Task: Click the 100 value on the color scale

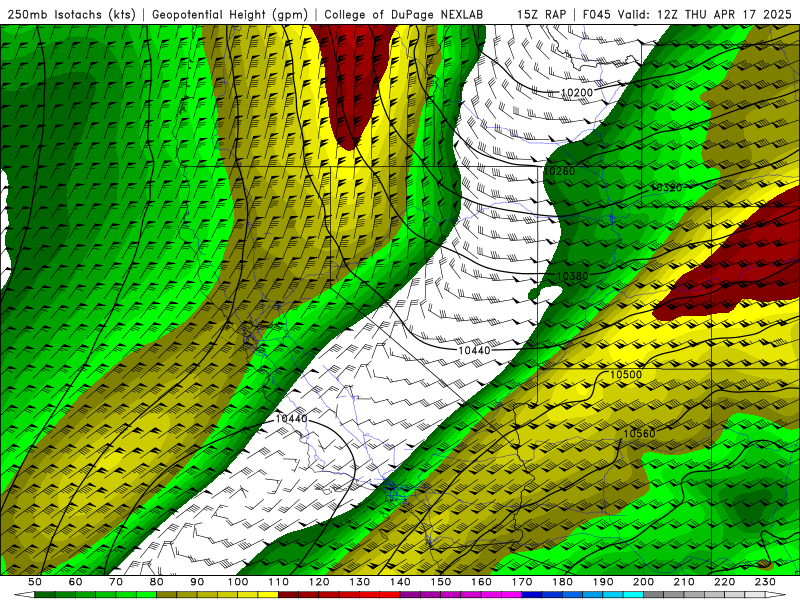Action: click(238, 582)
